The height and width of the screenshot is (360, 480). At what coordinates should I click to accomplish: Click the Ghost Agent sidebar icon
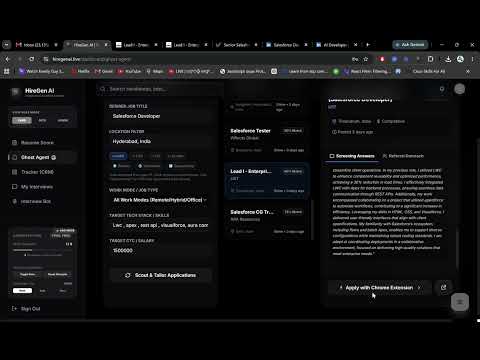(14, 157)
